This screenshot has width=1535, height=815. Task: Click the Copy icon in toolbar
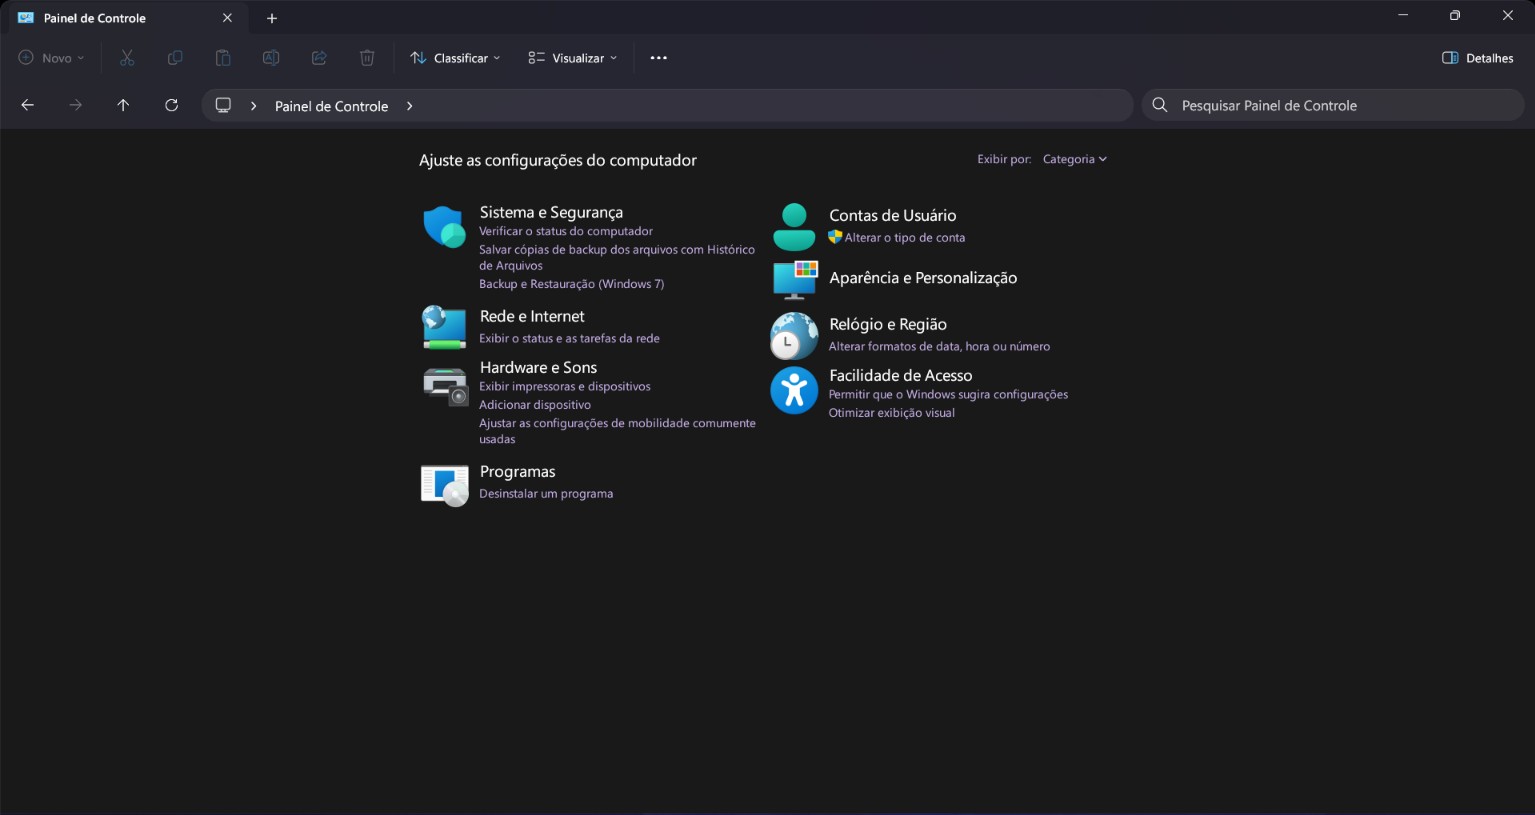(x=175, y=58)
